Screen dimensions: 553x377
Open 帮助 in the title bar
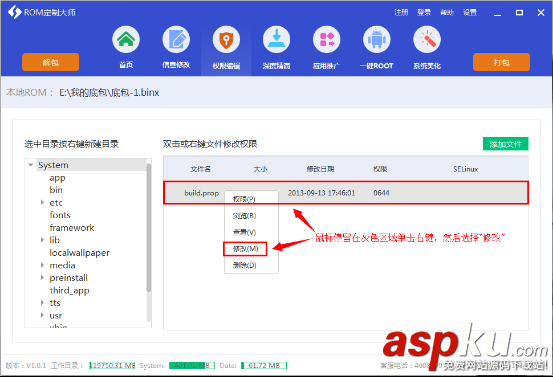[447, 12]
